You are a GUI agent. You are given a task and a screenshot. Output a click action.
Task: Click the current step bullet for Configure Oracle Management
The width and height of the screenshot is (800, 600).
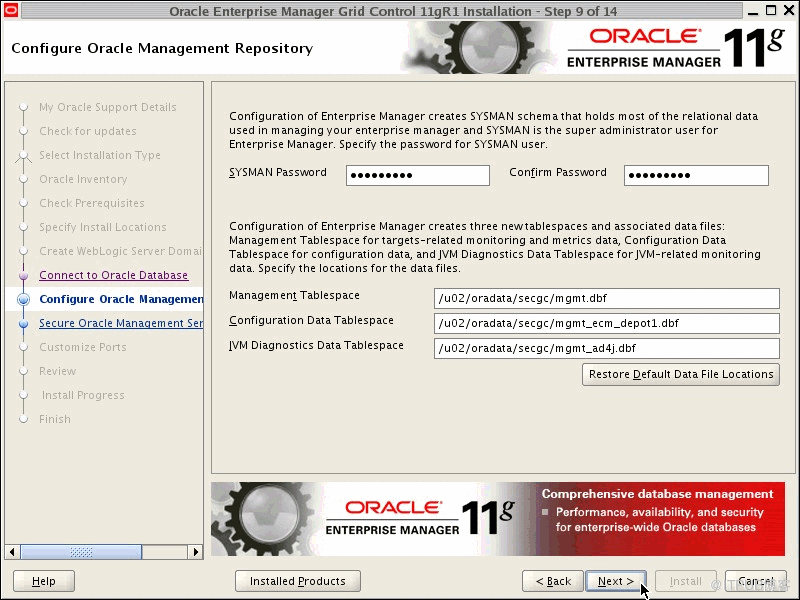tap(23, 299)
